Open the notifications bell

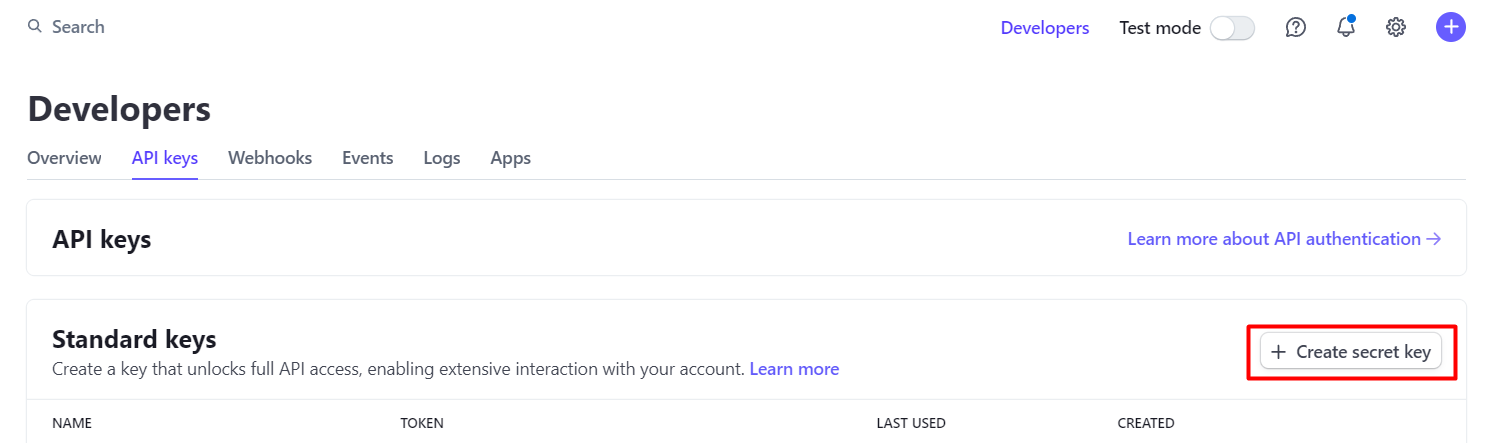1346,28
